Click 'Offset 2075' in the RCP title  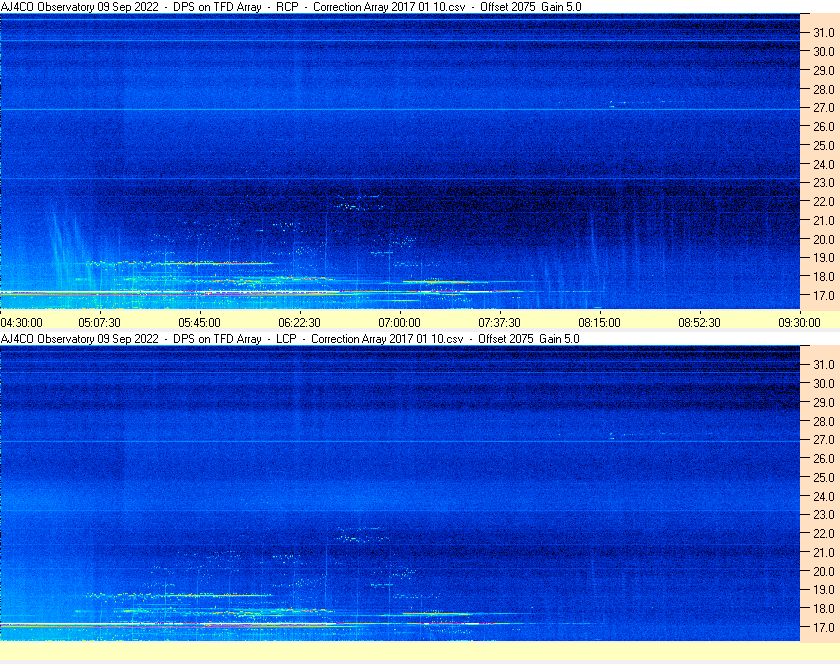(508, 7)
